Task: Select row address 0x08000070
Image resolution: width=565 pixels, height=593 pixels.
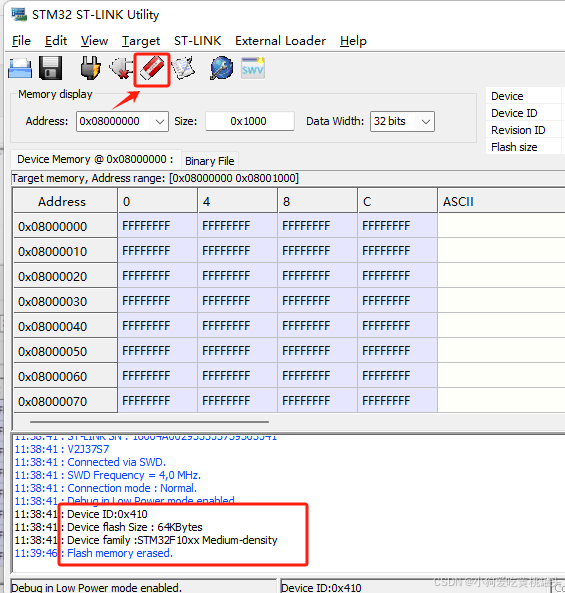Action: (65, 401)
